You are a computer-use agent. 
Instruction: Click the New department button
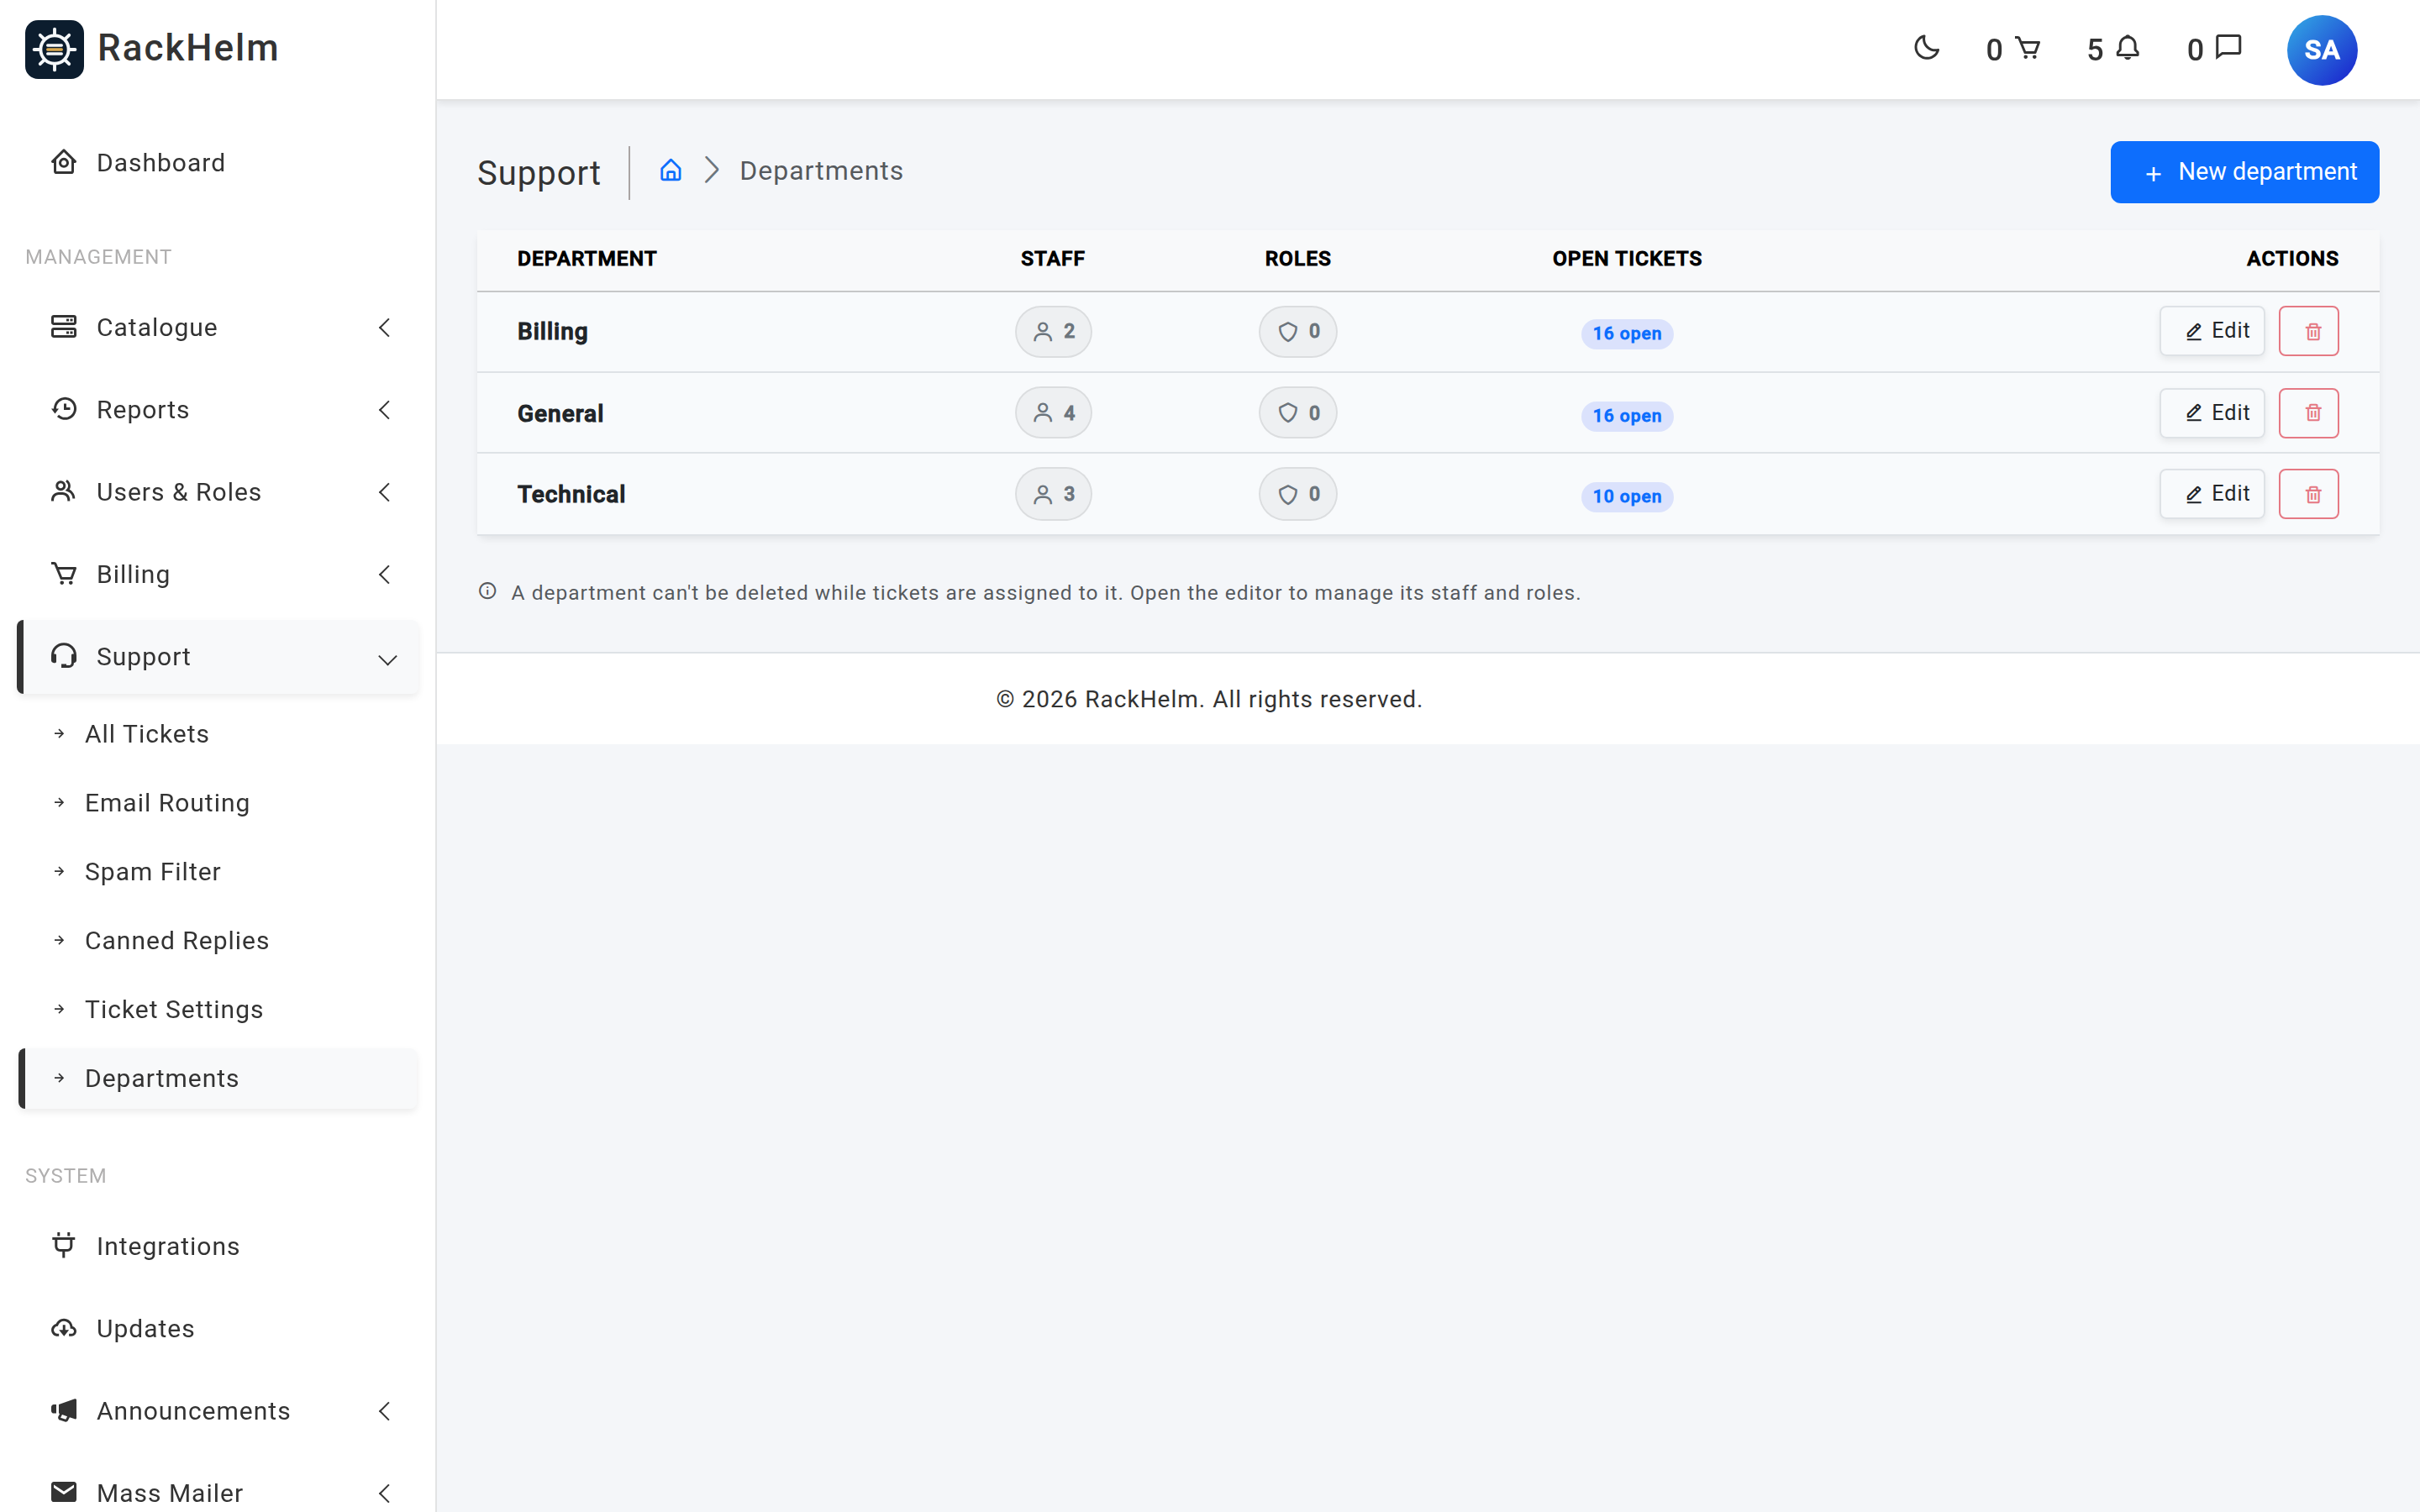(2244, 172)
